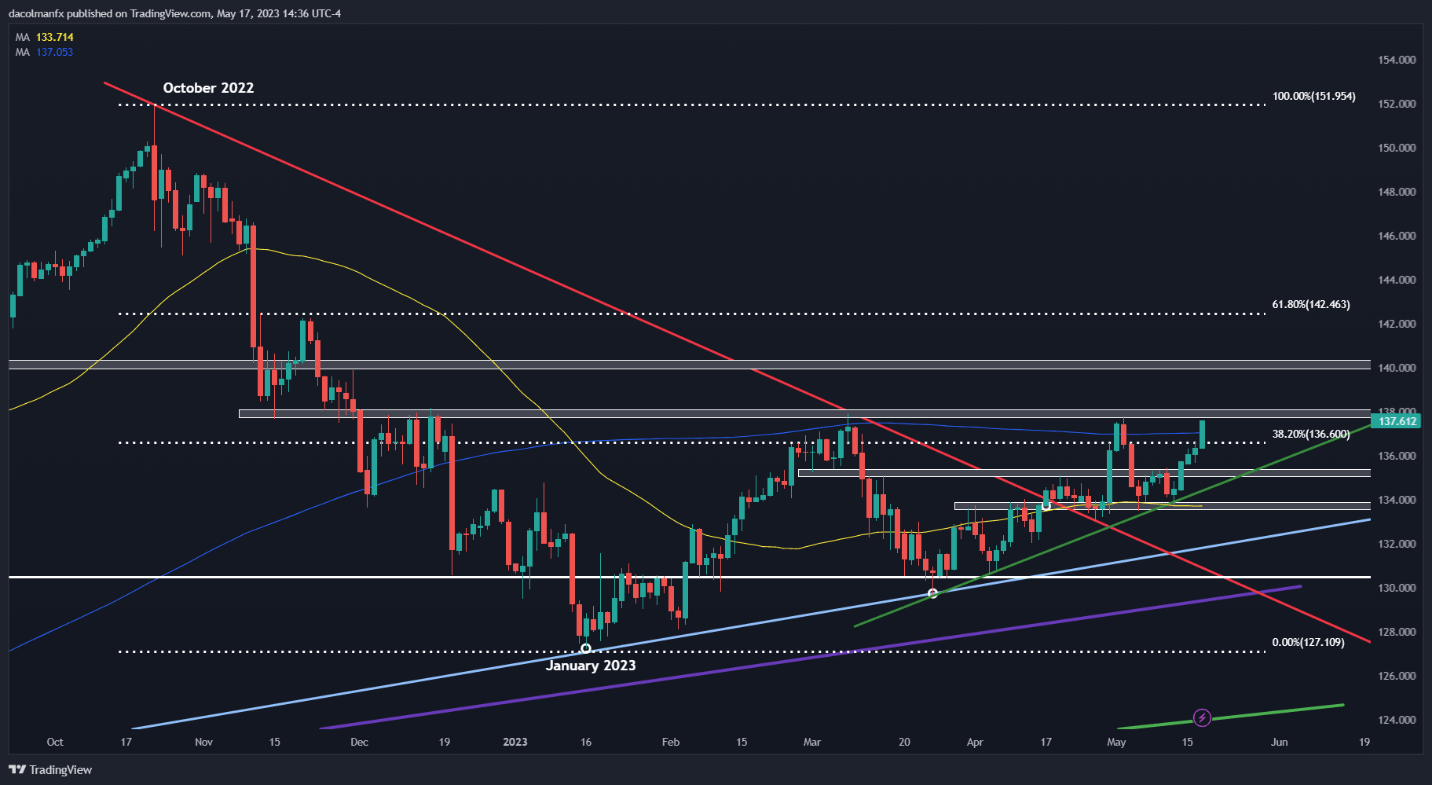1432x785 pixels.
Task: Click the 2023 label on time axis
Action: point(515,743)
